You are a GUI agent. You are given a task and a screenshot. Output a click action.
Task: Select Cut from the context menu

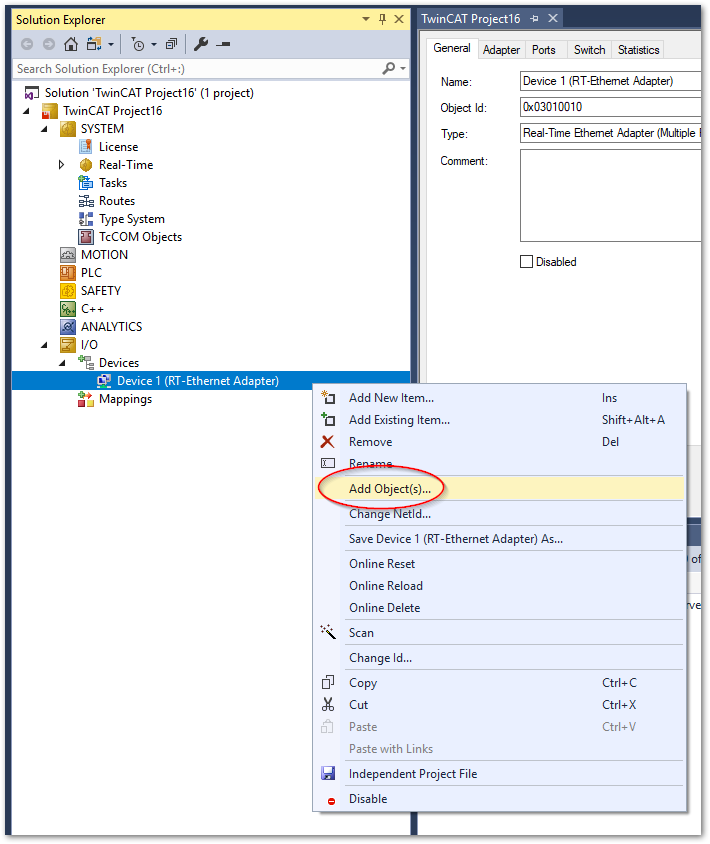(500, 705)
